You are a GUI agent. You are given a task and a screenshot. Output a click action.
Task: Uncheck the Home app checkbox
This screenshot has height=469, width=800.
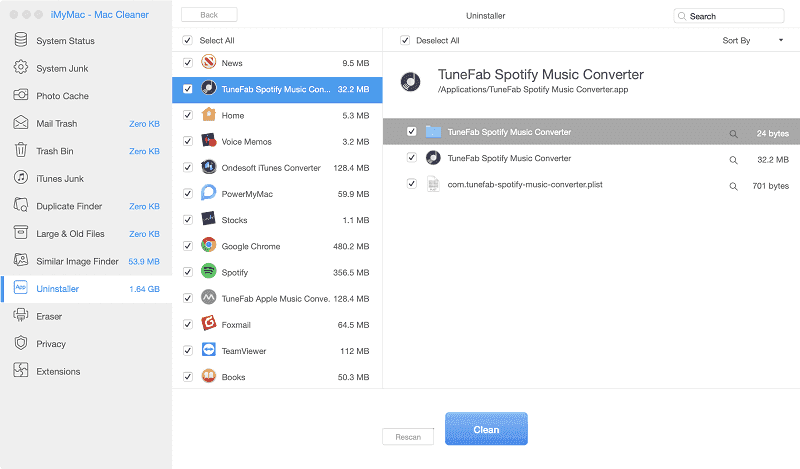click(x=188, y=115)
